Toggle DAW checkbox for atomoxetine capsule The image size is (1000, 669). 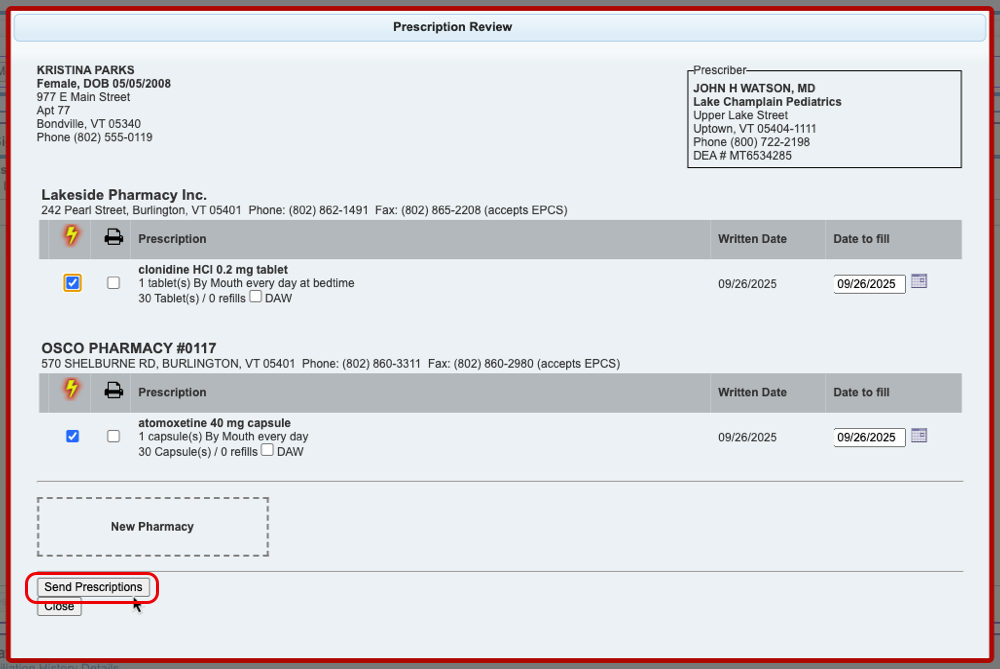267,450
